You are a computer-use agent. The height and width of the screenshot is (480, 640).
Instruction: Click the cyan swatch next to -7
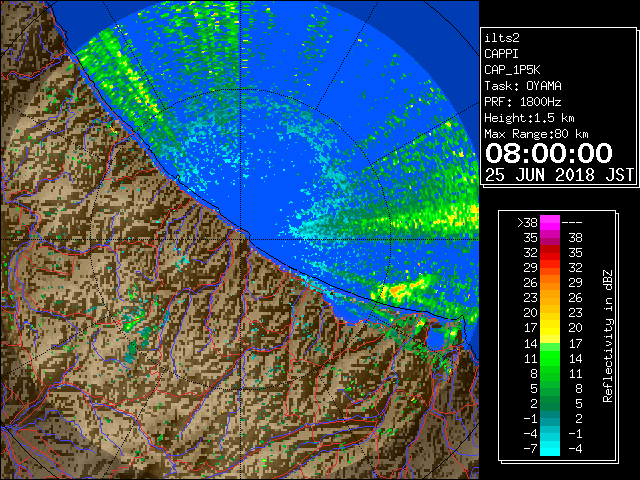tap(550, 448)
